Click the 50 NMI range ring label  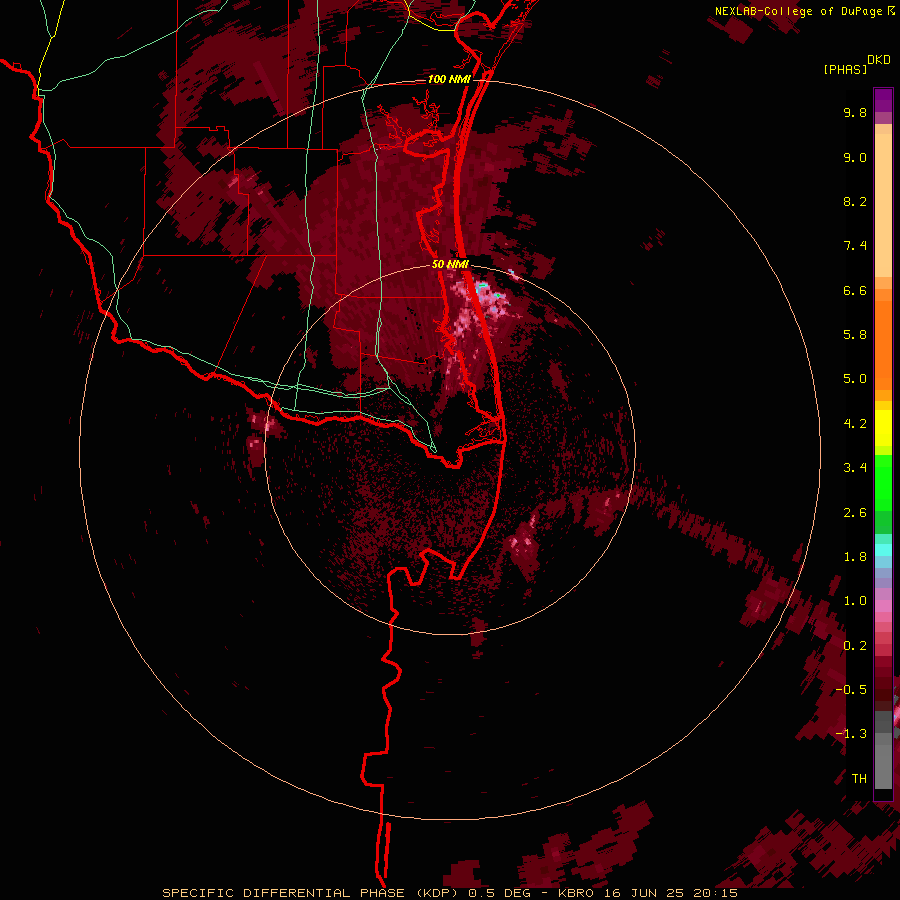click(x=450, y=264)
